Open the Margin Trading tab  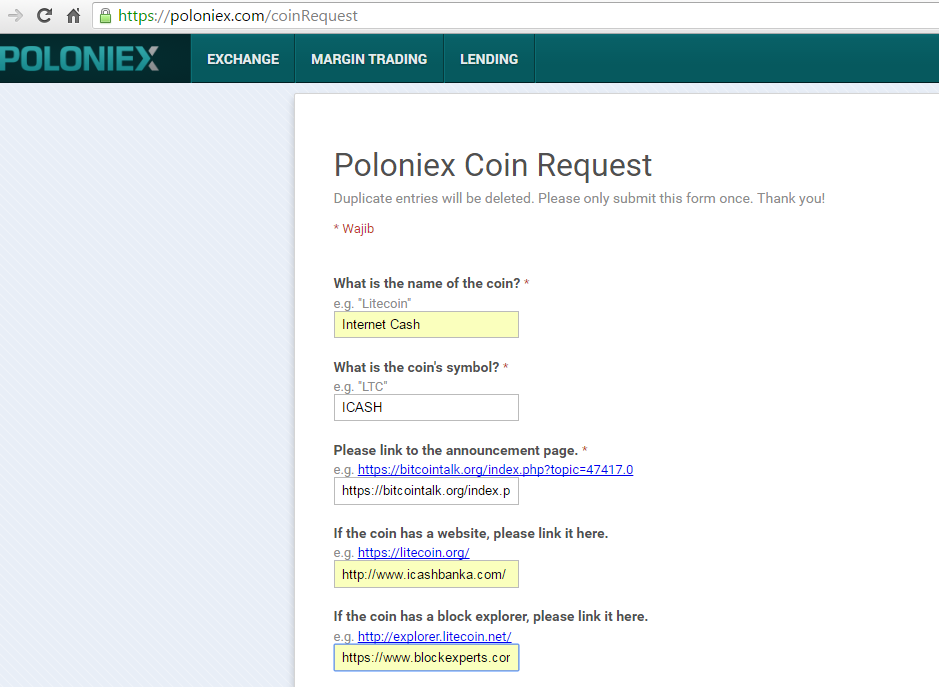[369, 59]
